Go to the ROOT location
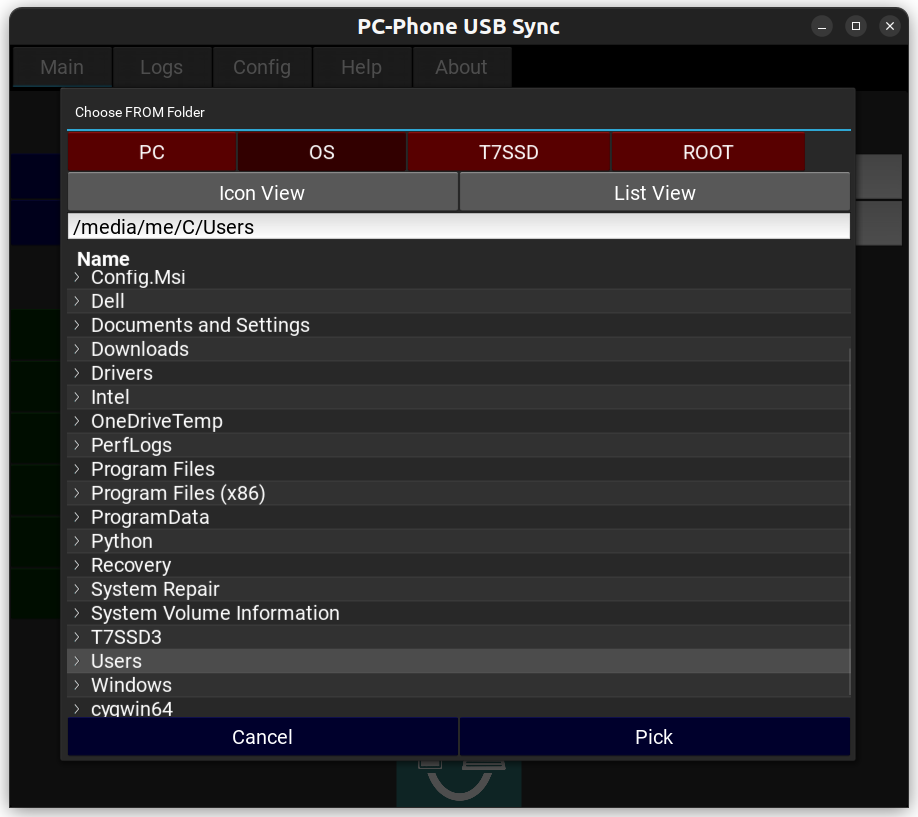This screenshot has width=918, height=817. pos(708,153)
